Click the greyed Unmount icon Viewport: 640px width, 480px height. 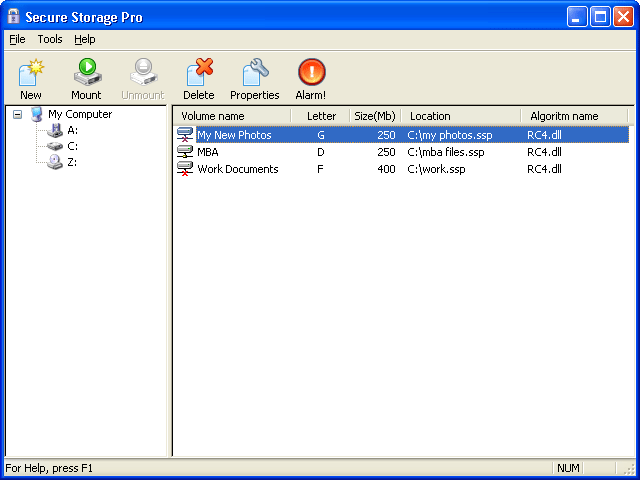(143, 72)
